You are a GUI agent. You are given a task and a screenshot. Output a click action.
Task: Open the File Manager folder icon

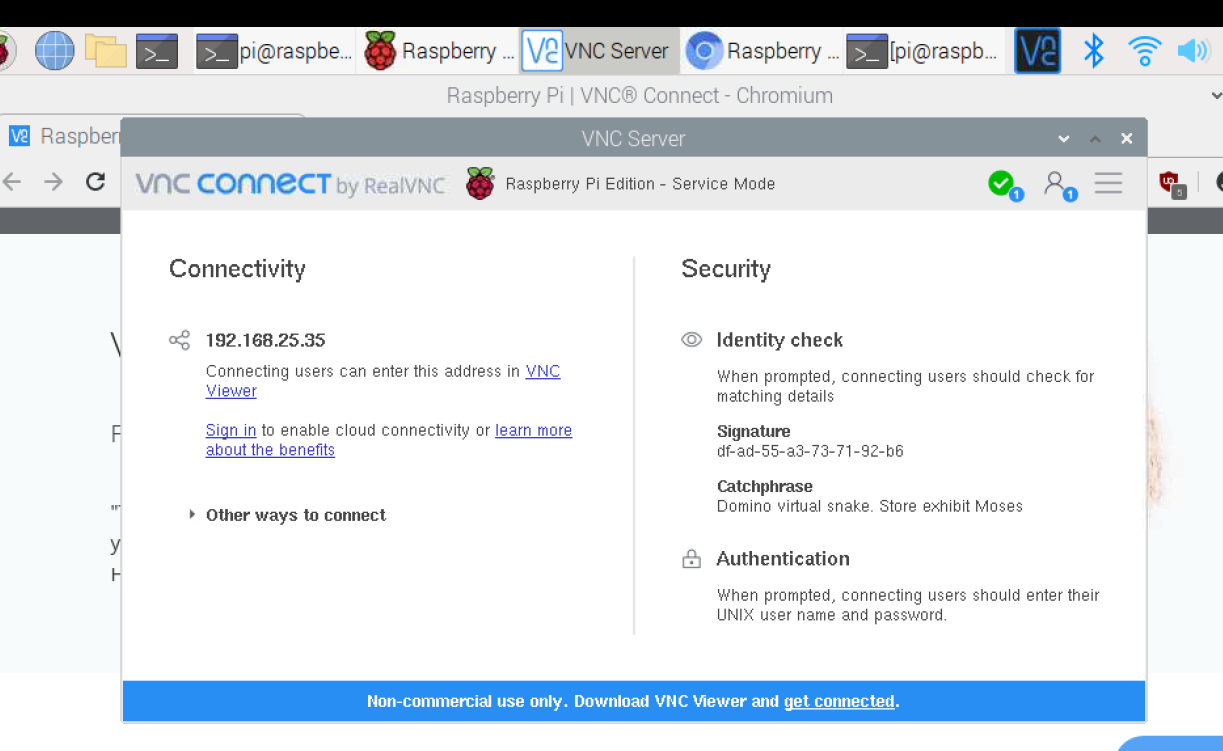(105, 50)
